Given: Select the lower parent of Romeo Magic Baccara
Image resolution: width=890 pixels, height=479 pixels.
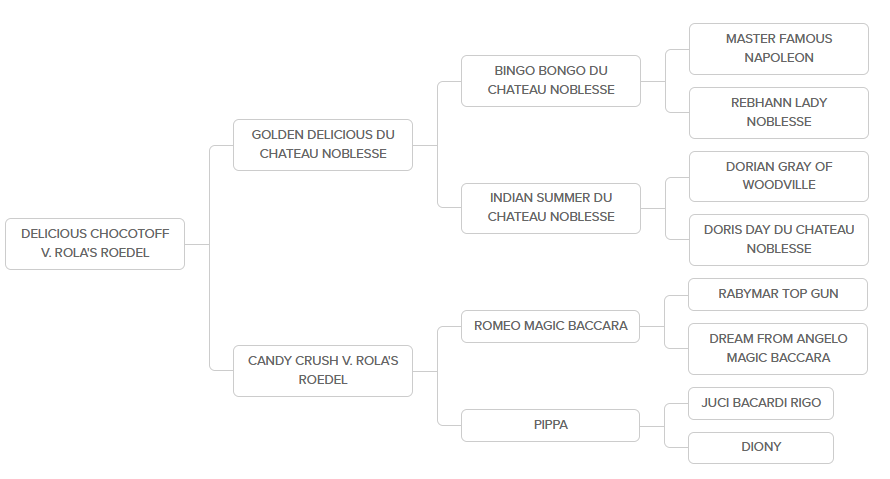Looking at the screenshot, I should [778, 348].
